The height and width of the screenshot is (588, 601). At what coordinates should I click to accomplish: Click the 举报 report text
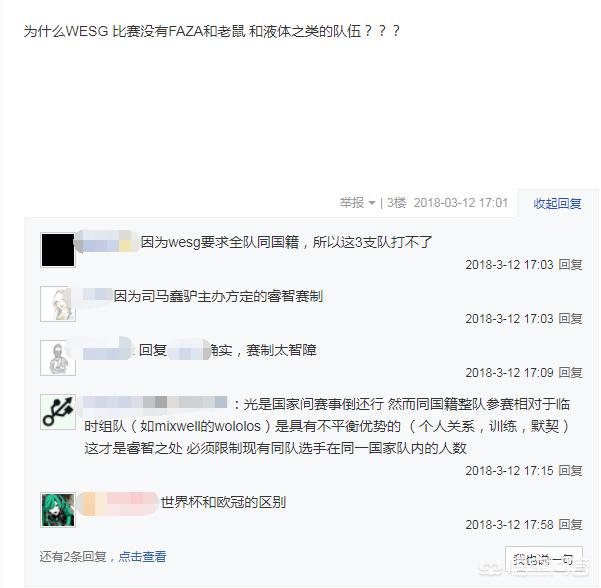pyautogui.click(x=352, y=203)
